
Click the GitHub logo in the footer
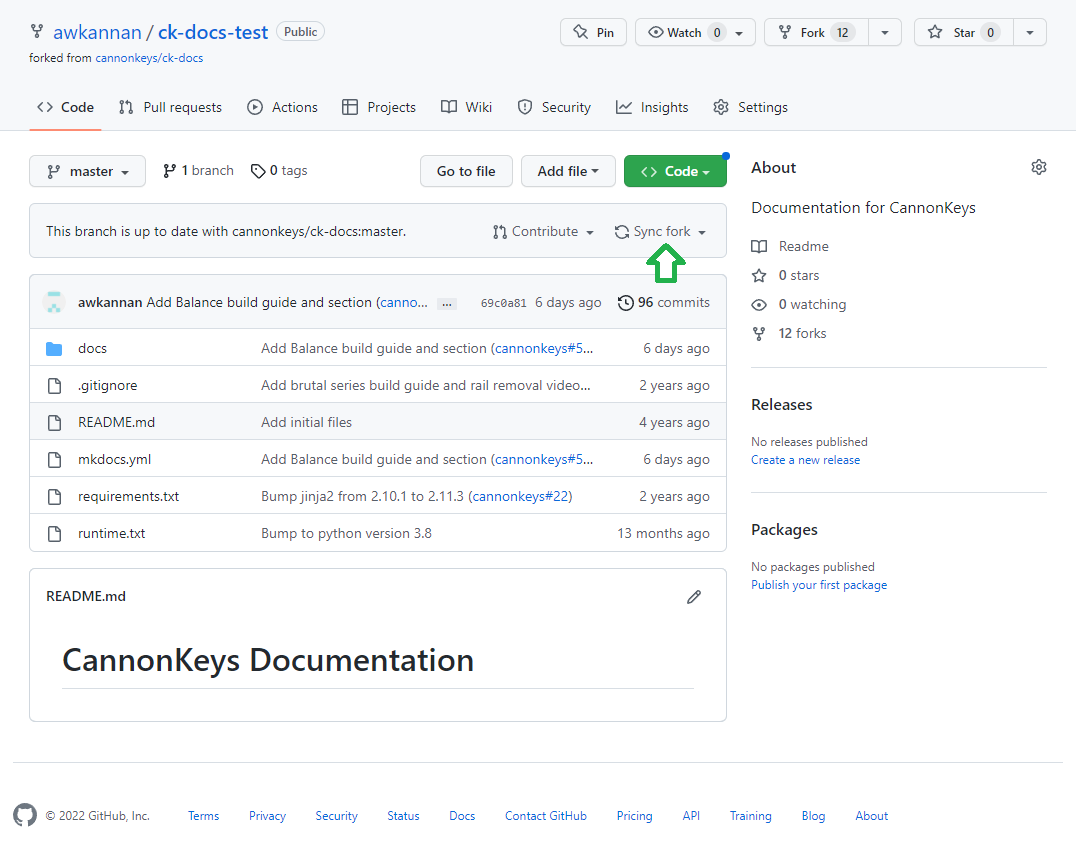(25, 815)
